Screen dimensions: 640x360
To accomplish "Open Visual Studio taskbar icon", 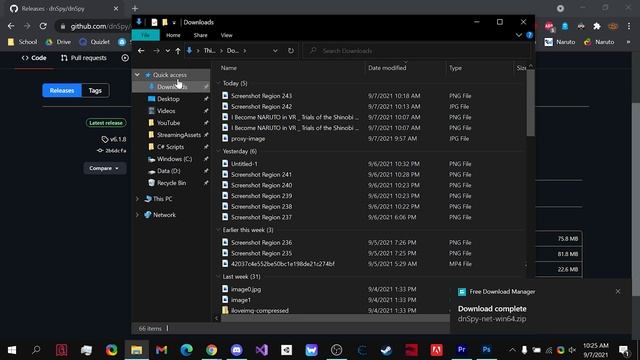I will pos(262,350).
